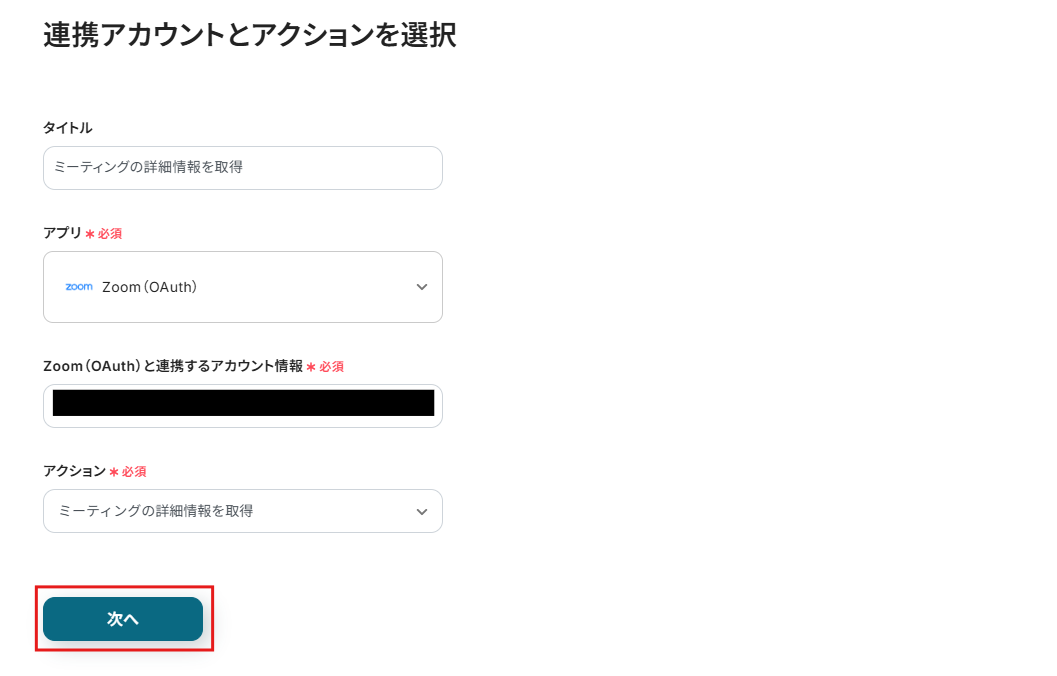Click the 必須 marker next to アプリ
The width and height of the screenshot is (1057, 676).
tap(110, 234)
